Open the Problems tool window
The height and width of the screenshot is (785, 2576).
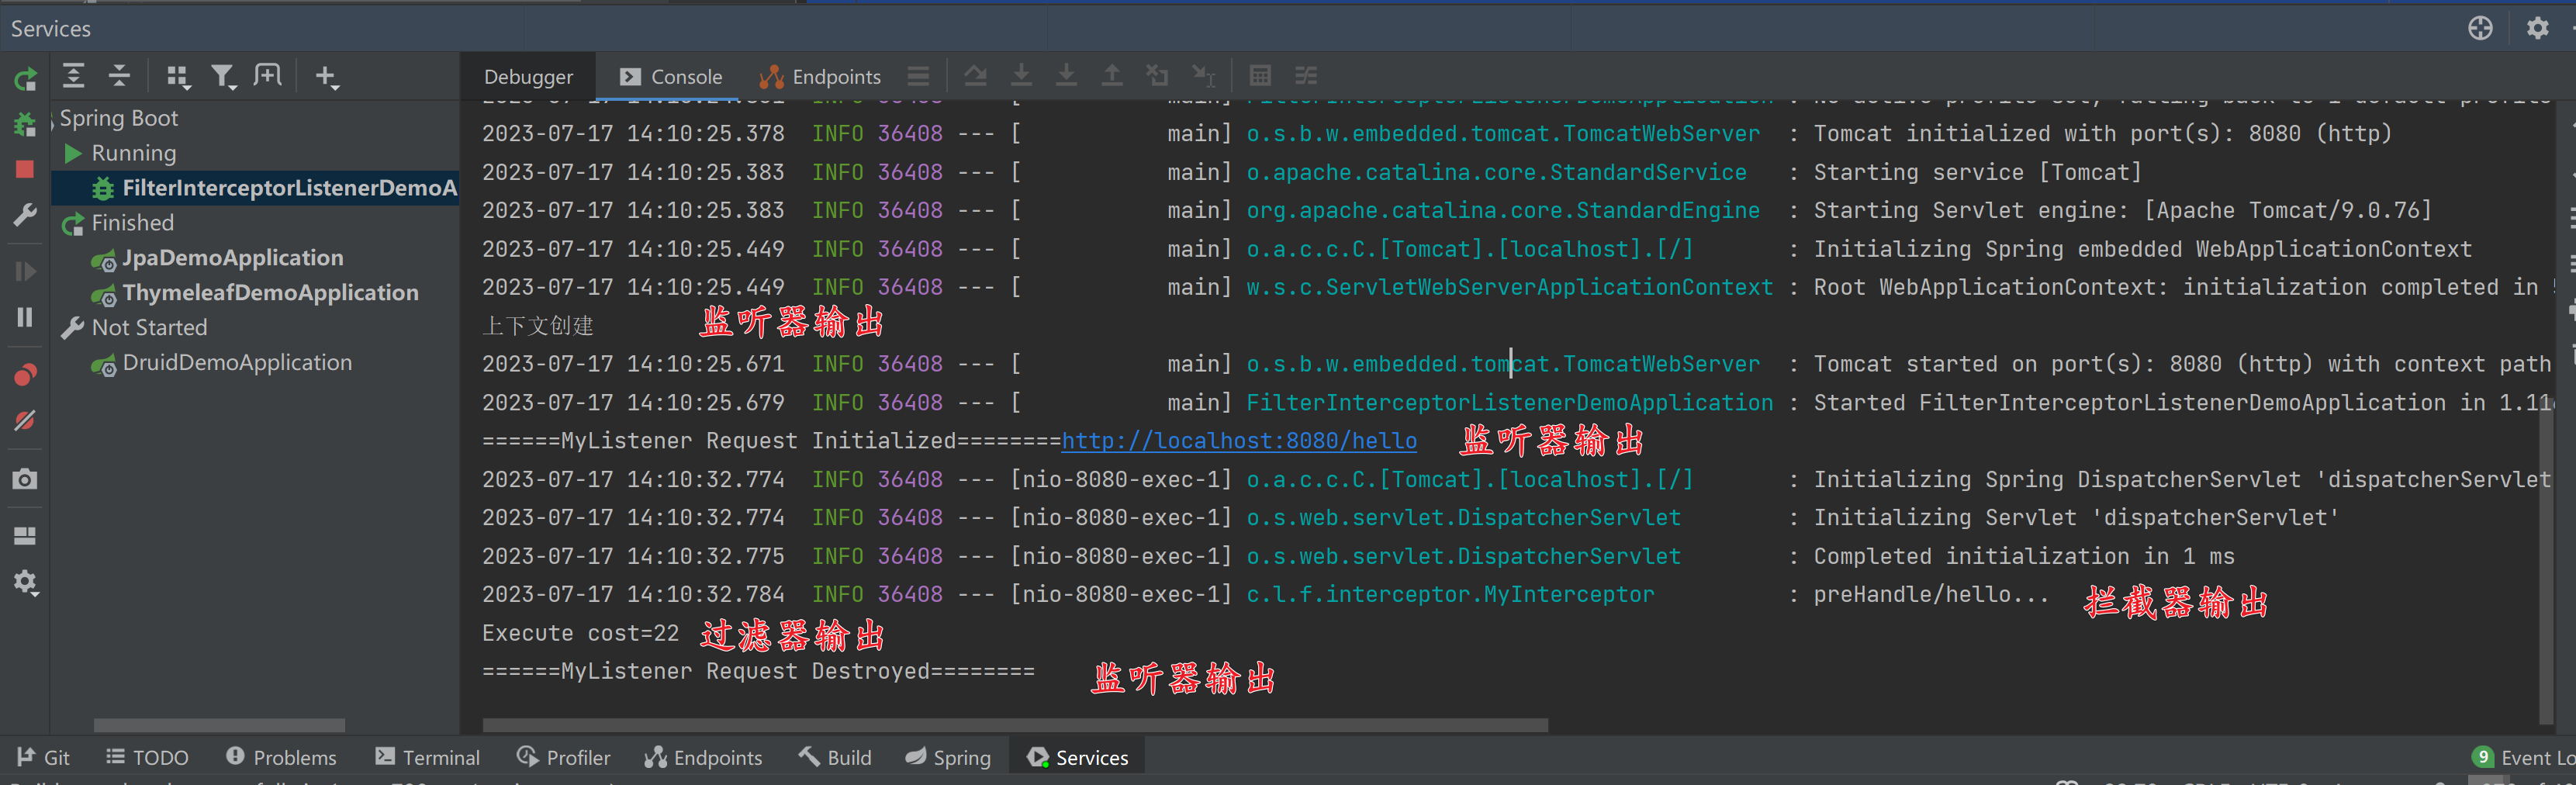point(281,758)
